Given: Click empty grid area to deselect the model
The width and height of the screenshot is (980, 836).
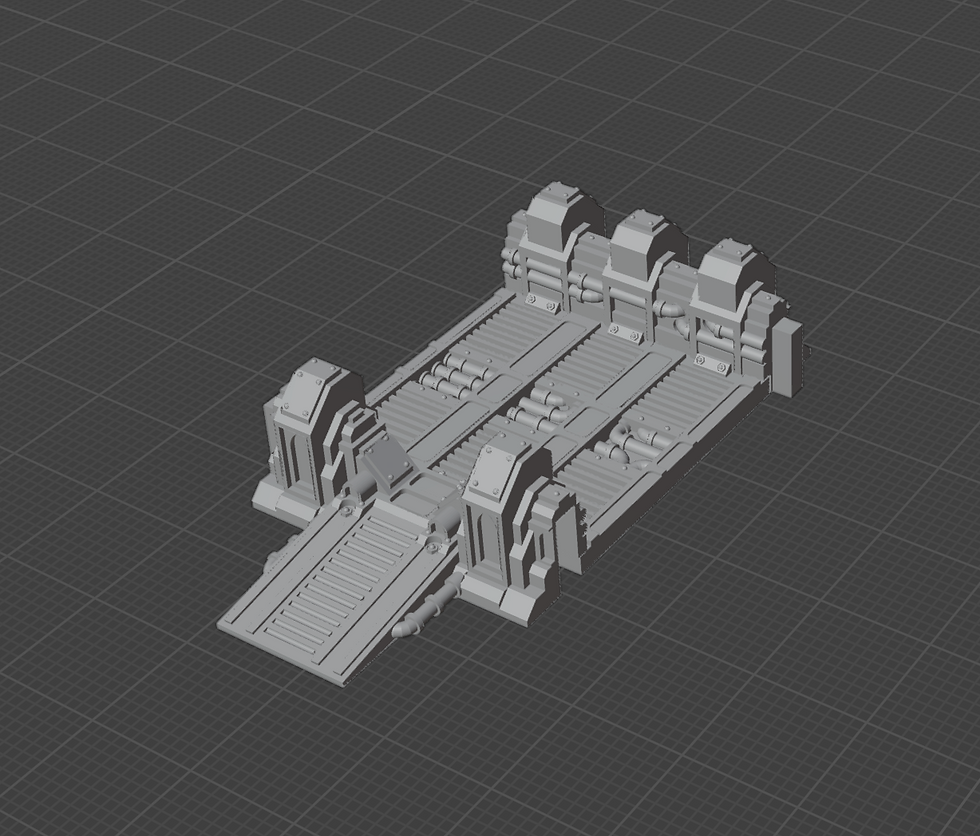Looking at the screenshot, I should point(188,187).
